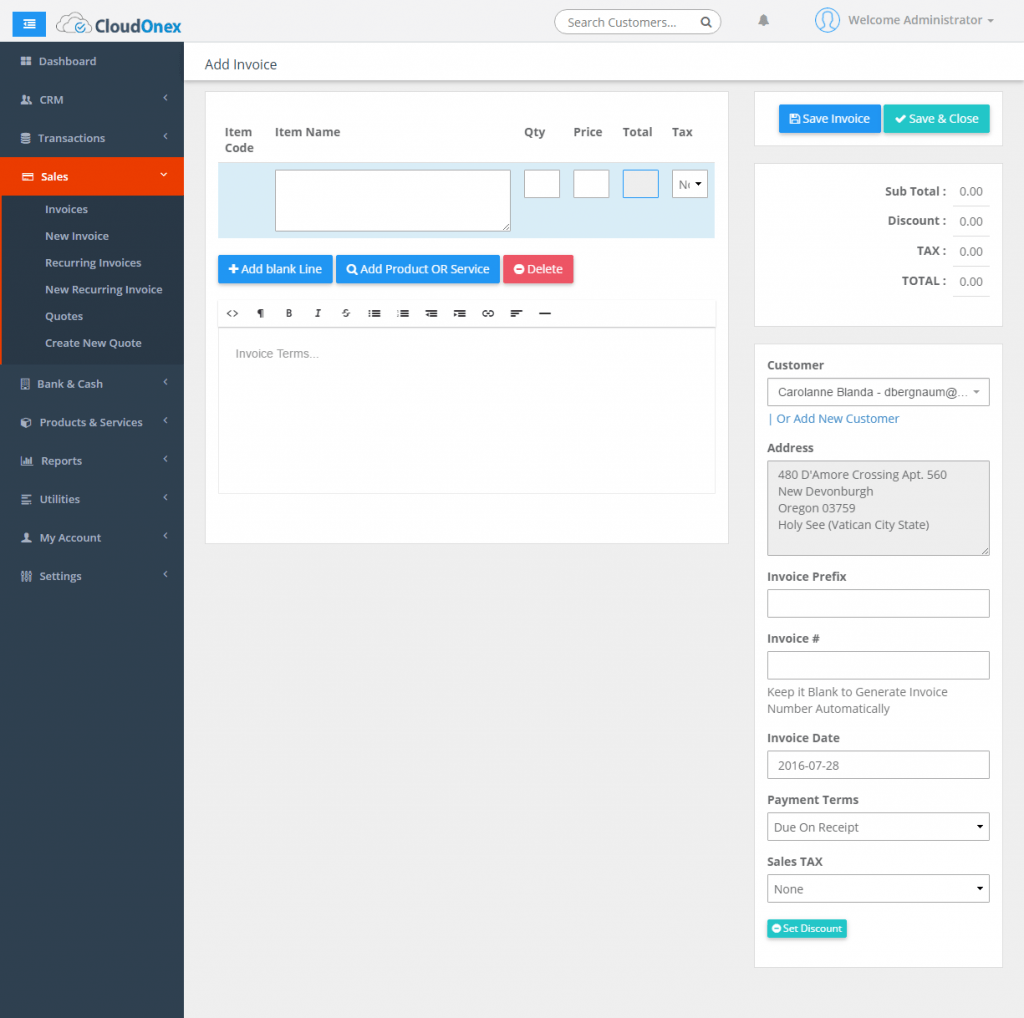Open the Customer selection dropdown

click(878, 392)
